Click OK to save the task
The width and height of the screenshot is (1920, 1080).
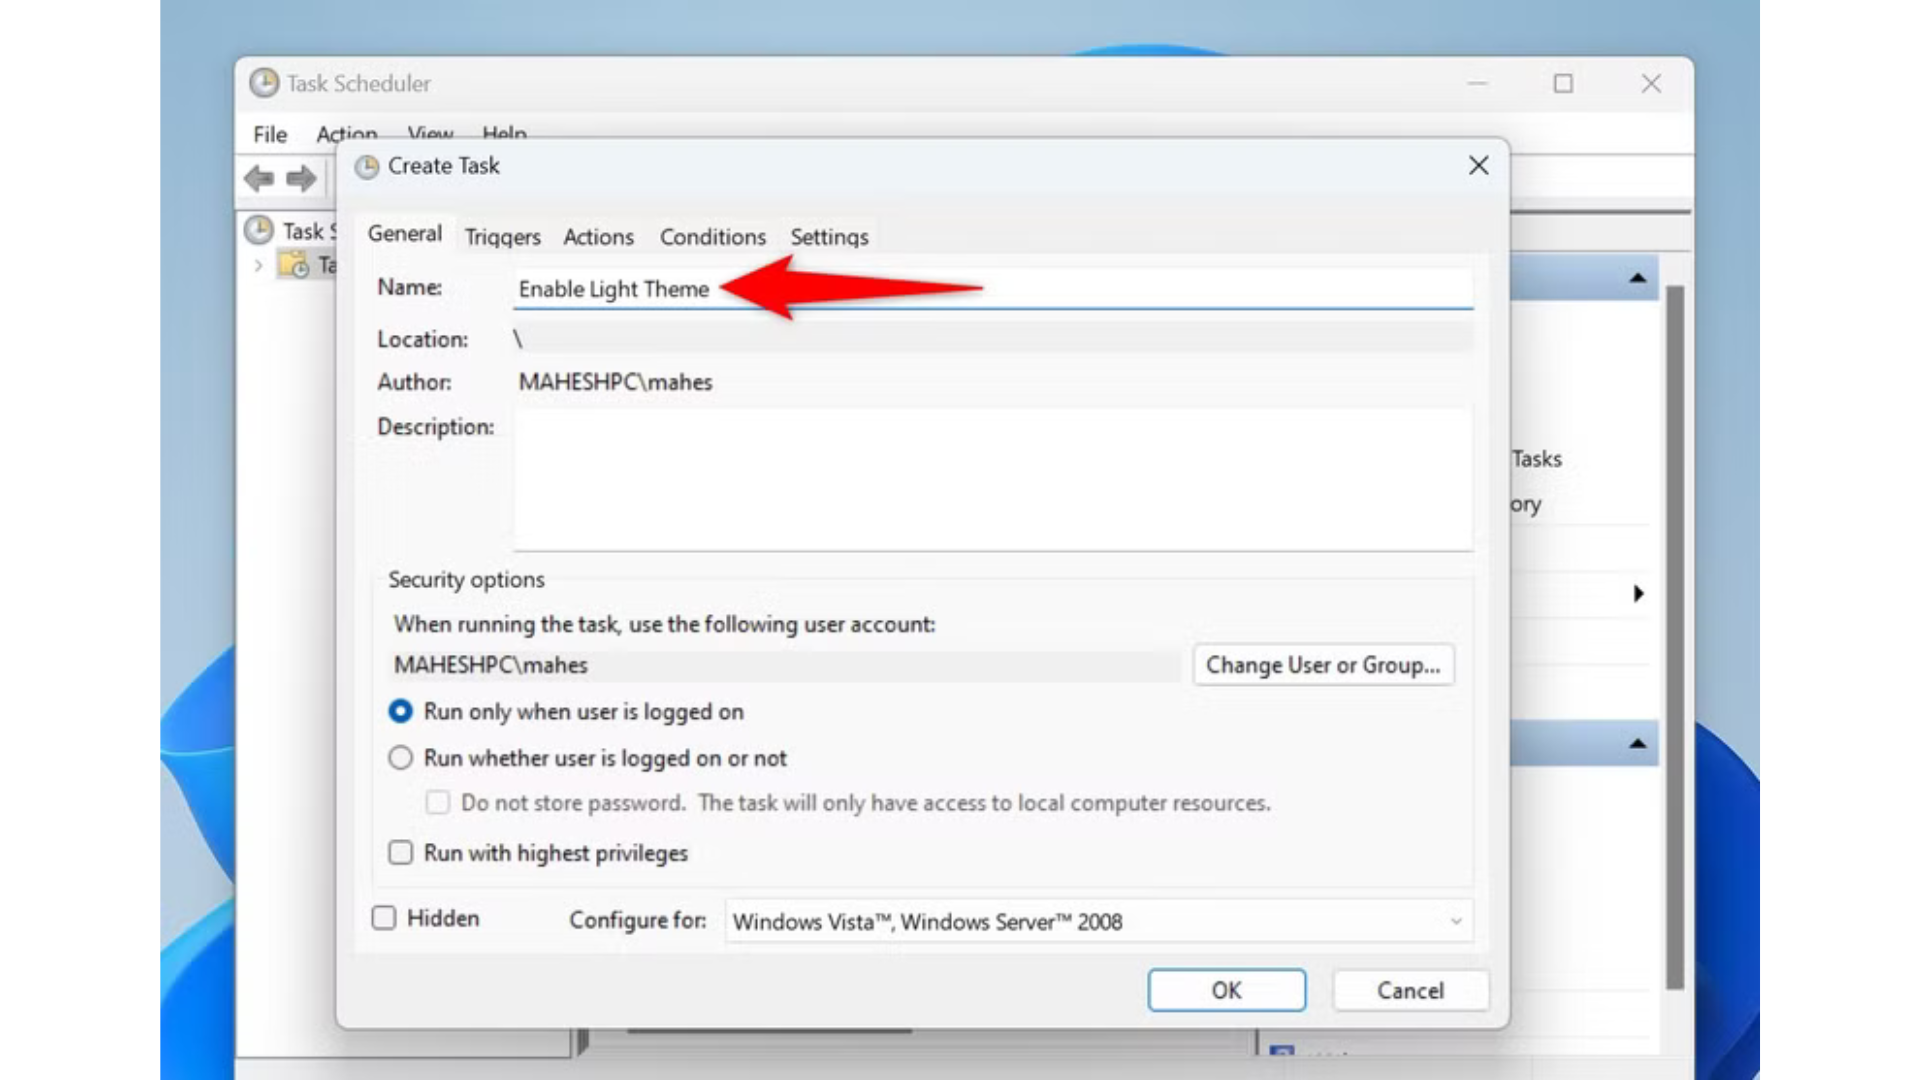pos(1226,990)
